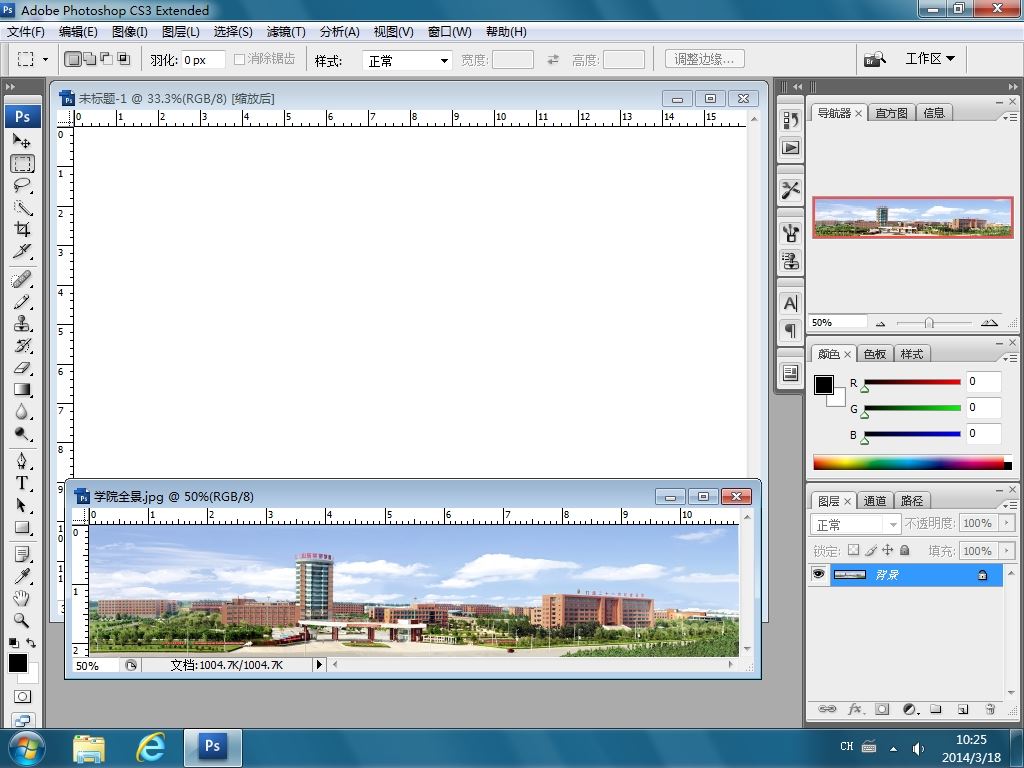Open the 样式 style dropdown

(x=408, y=61)
